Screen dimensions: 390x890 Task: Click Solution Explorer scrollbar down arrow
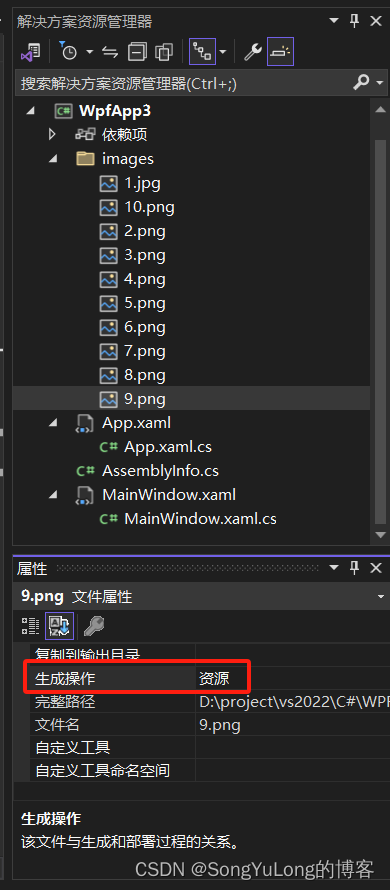click(380, 535)
